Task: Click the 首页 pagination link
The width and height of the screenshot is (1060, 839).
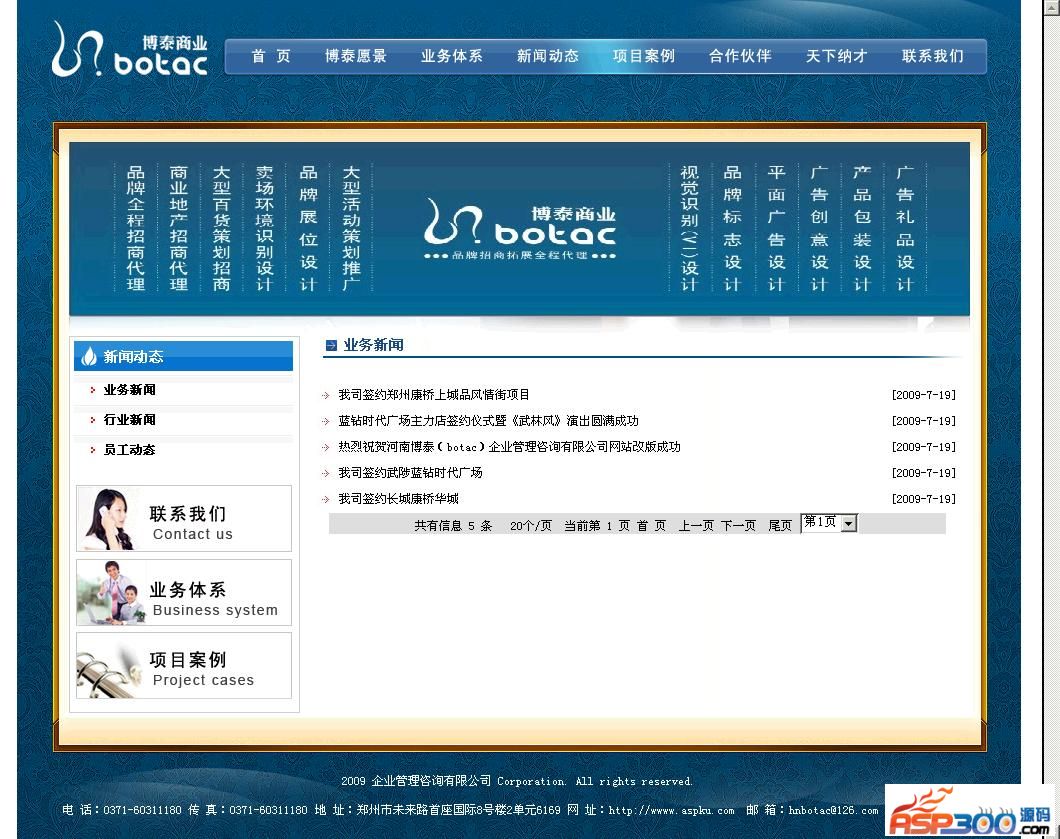Action: [652, 525]
